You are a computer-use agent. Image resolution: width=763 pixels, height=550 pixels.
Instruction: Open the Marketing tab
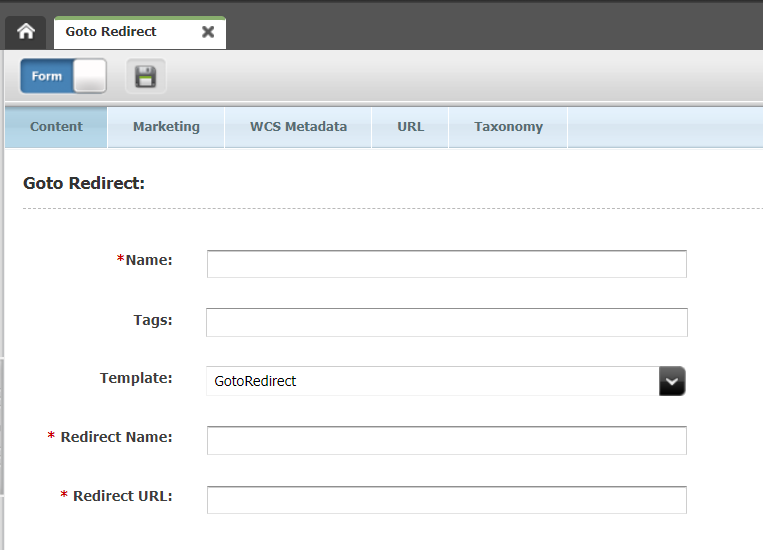(x=166, y=127)
